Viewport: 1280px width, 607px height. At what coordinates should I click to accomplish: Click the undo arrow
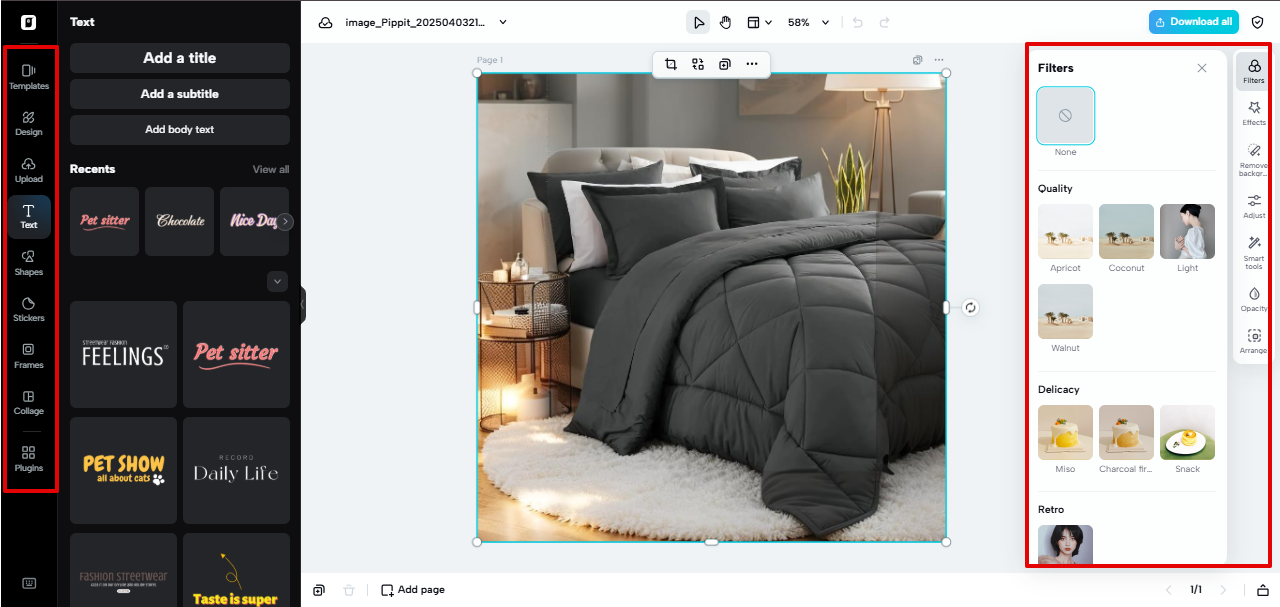click(x=858, y=22)
